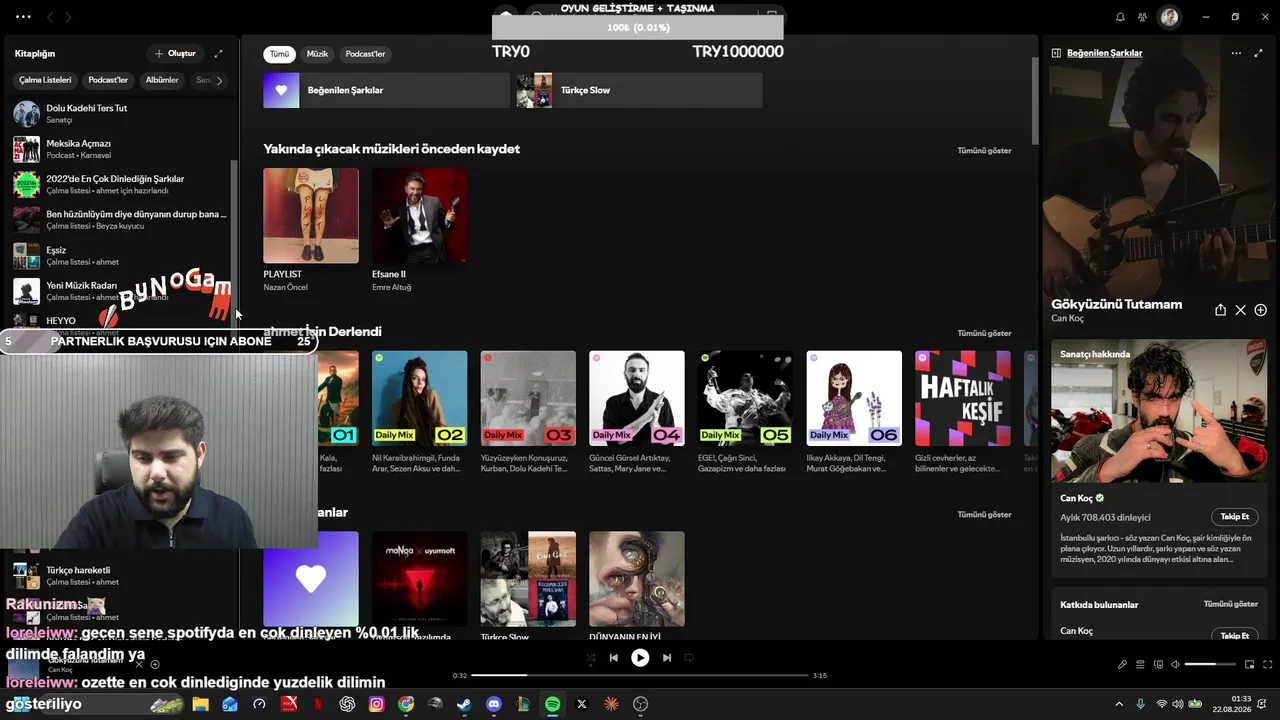Open the Efsane II album cover
Viewport: 1280px width, 720px height.
pyautogui.click(x=419, y=216)
